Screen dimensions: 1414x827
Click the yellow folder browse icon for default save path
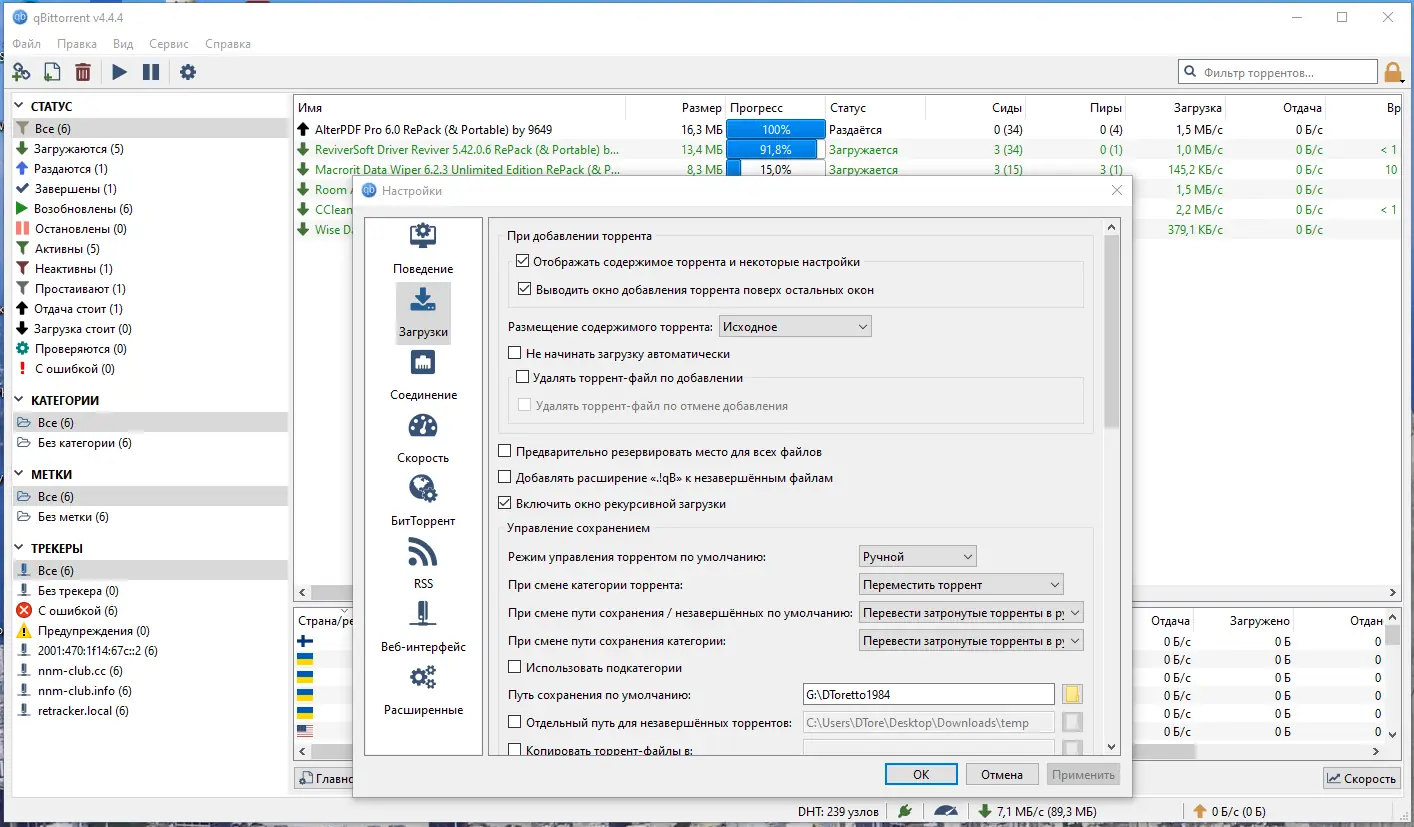[1072, 695]
